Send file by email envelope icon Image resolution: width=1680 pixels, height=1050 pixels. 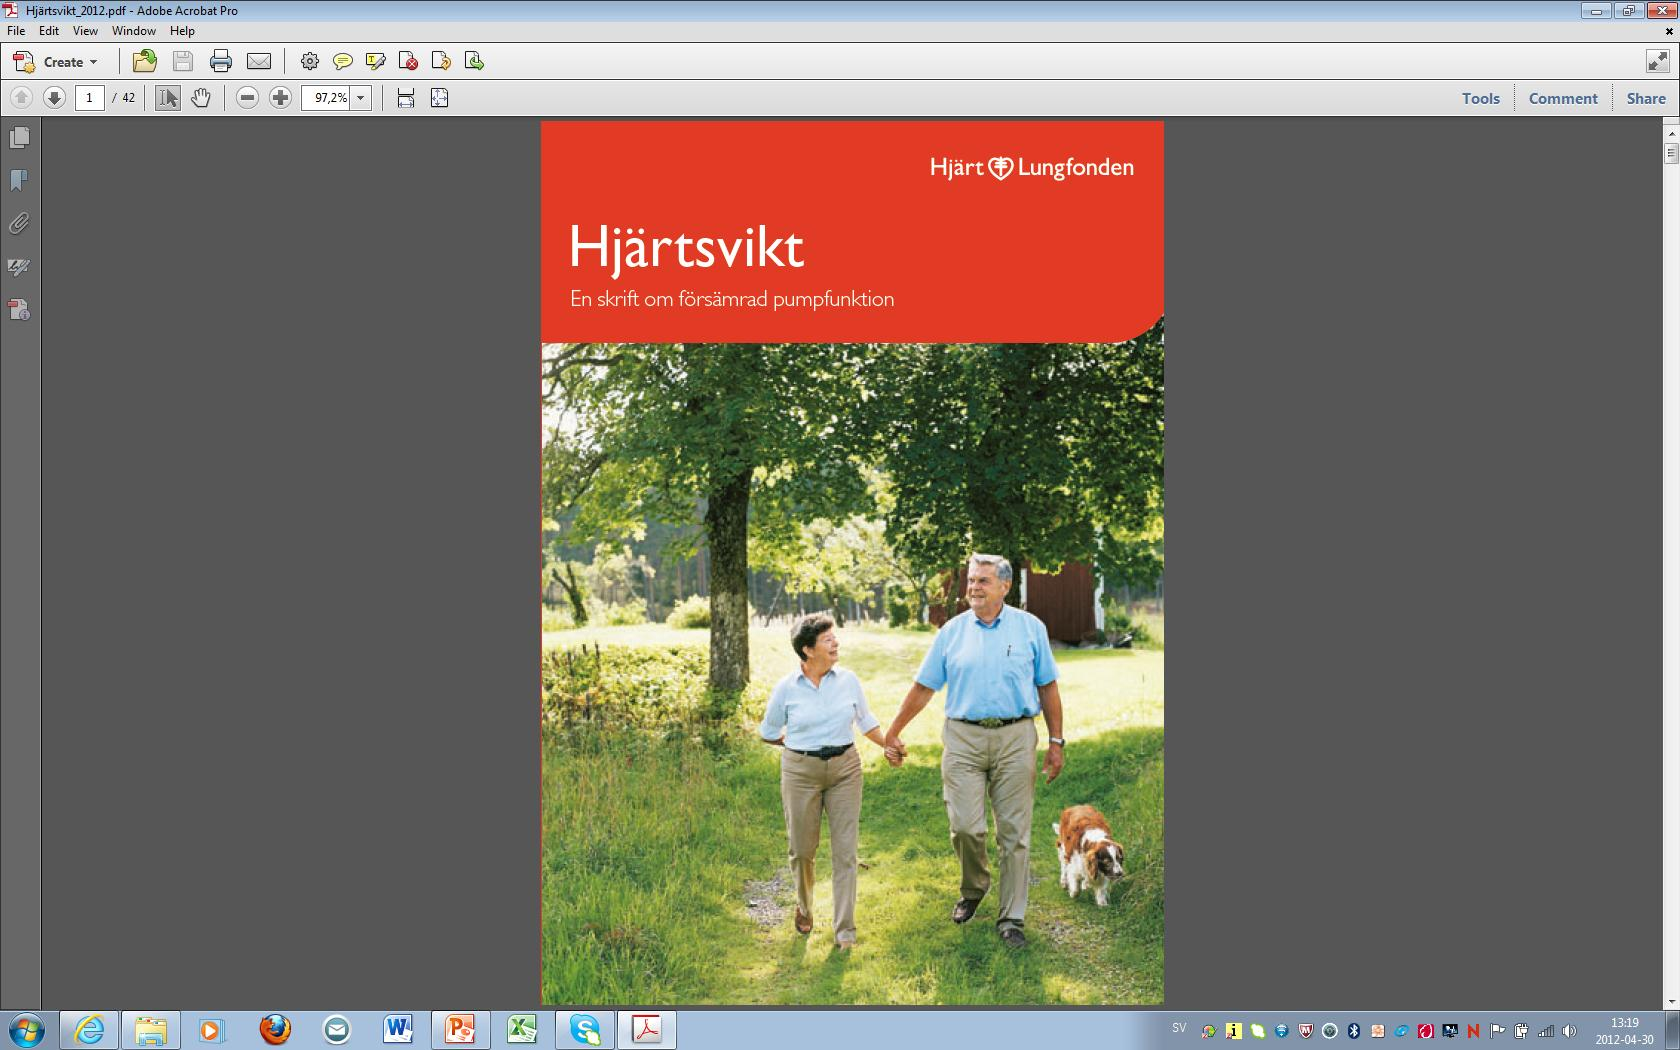coord(259,62)
